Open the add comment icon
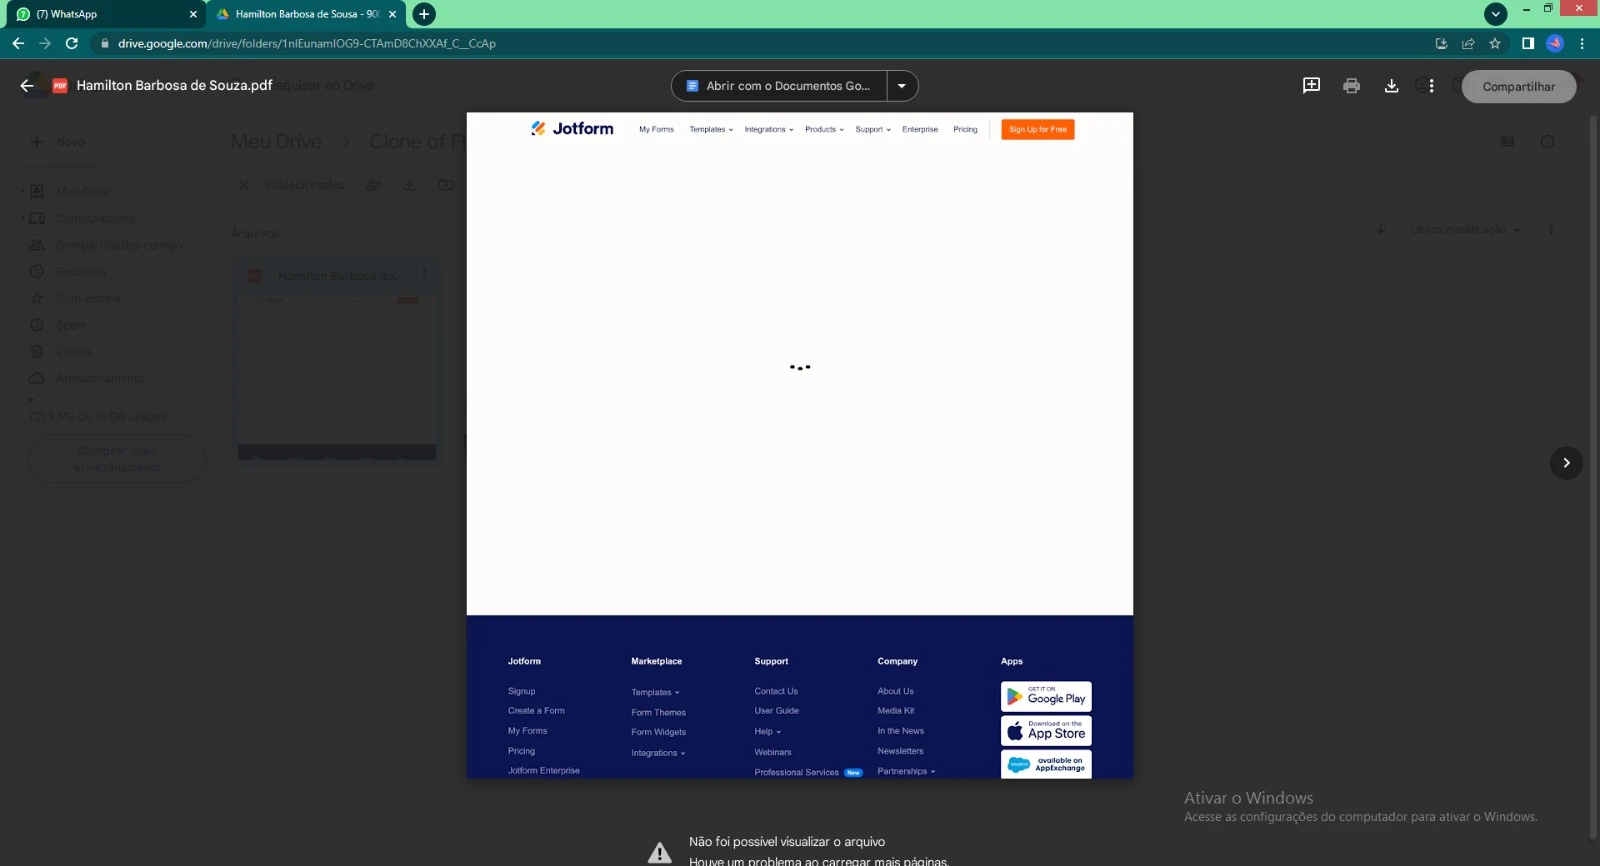This screenshot has width=1600, height=866. point(1311,86)
